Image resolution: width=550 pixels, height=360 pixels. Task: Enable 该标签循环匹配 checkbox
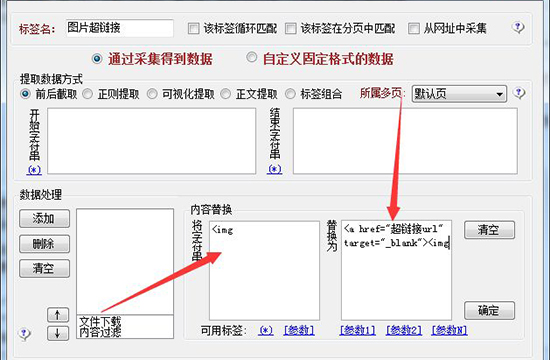click(x=194, y=28)
